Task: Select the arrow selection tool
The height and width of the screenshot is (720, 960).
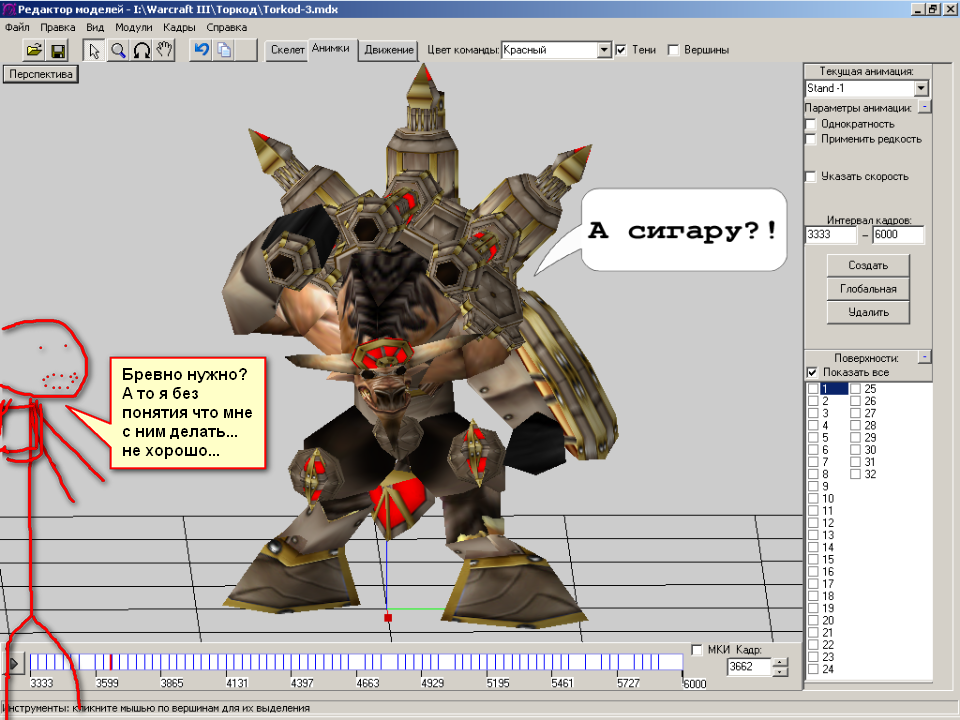Action: pos(94,50)
